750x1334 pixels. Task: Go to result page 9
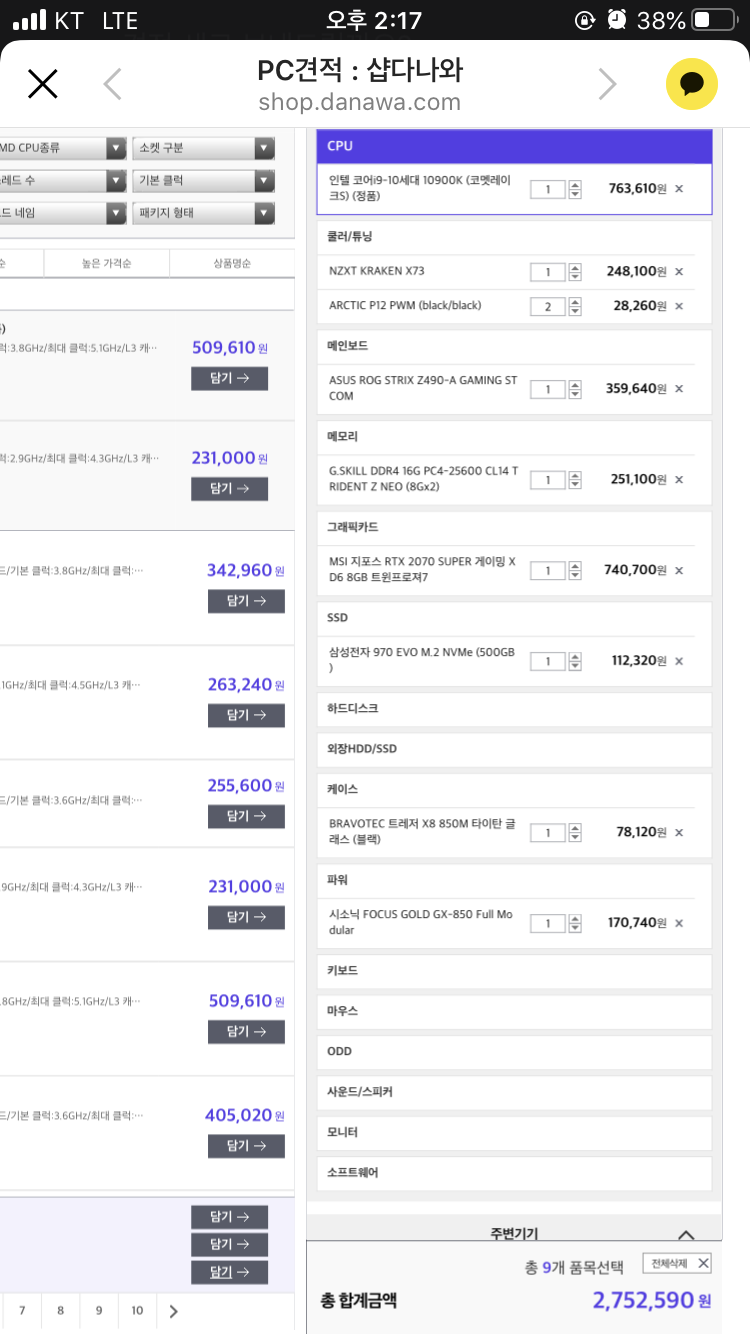coord(99,1311)
